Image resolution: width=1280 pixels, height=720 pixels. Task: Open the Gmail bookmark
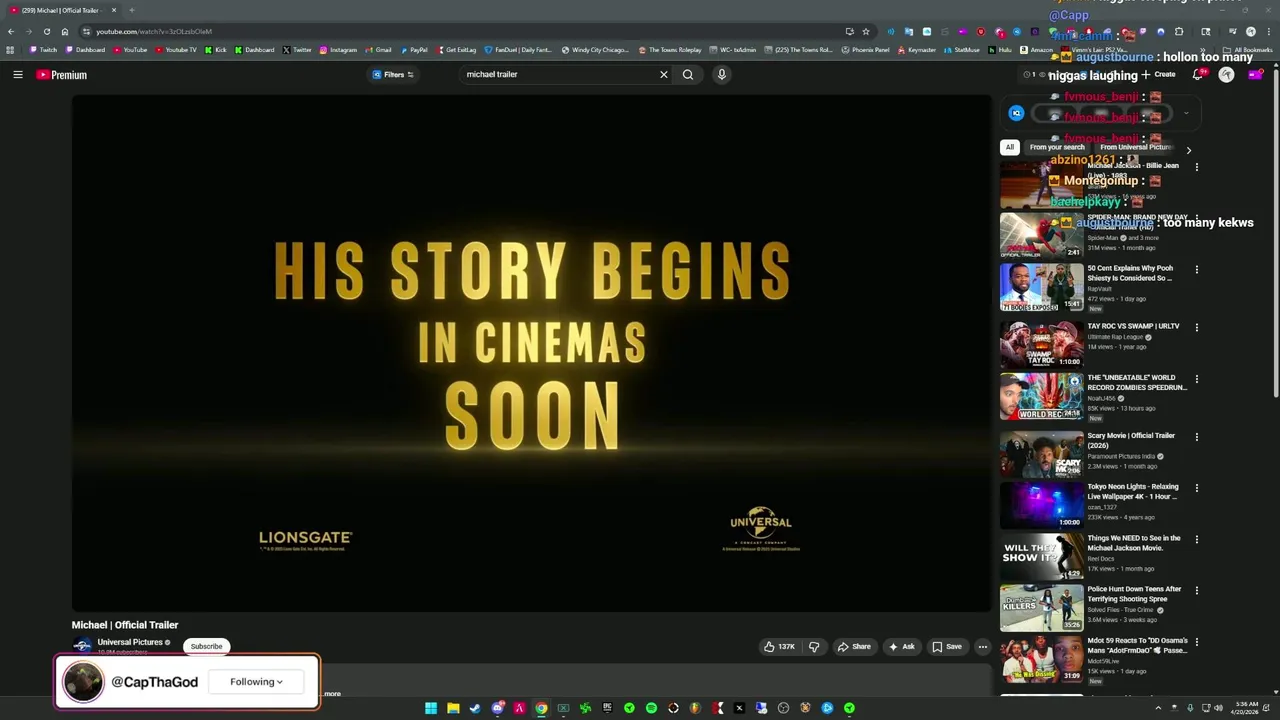(x=378, y=49)
